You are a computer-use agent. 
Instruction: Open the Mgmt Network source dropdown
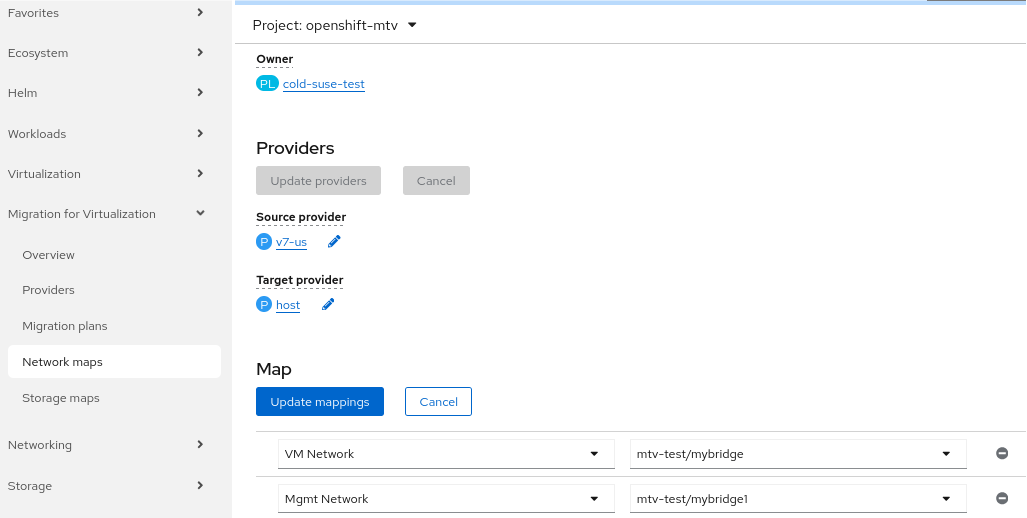pyautogui.click(x=445, y=499)
